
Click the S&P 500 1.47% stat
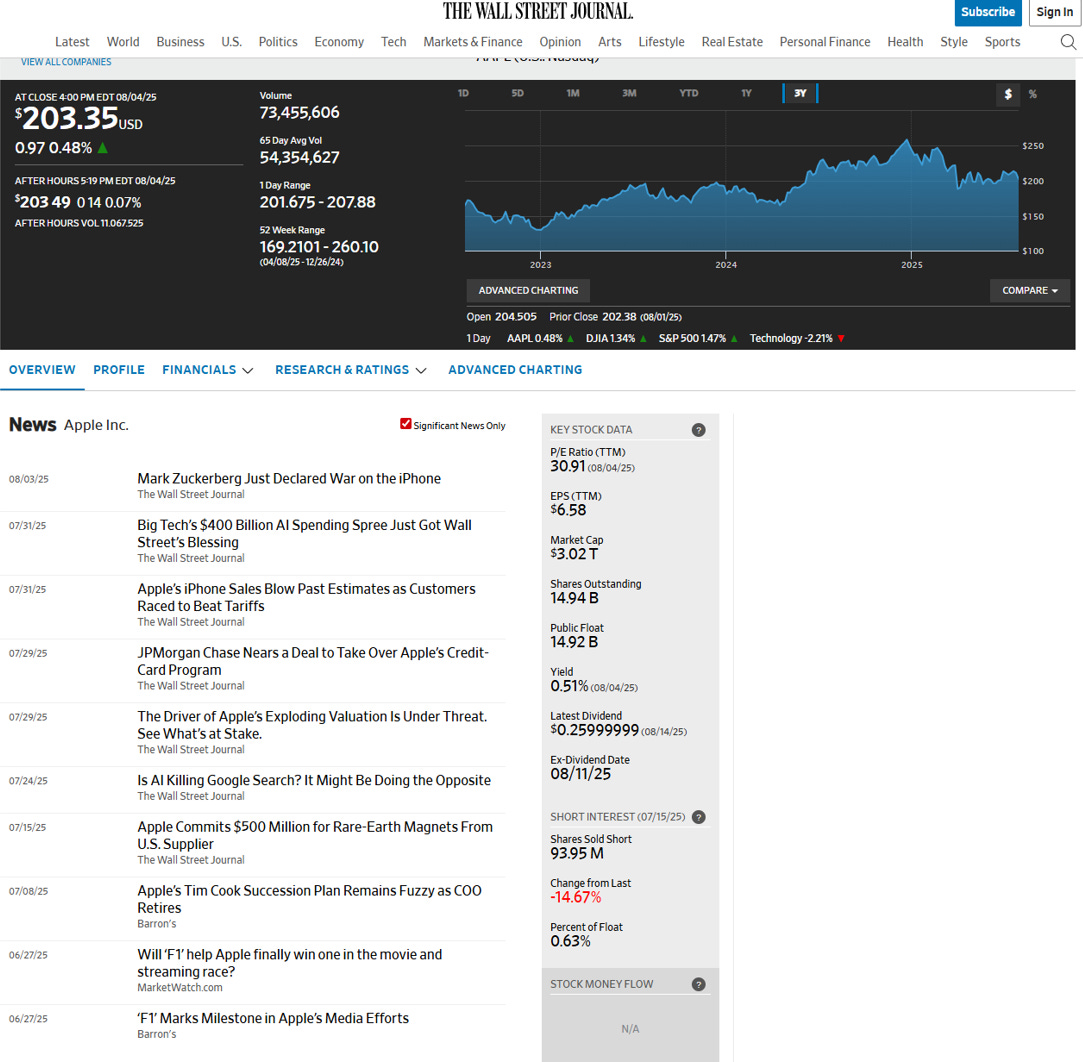[698, 338]
